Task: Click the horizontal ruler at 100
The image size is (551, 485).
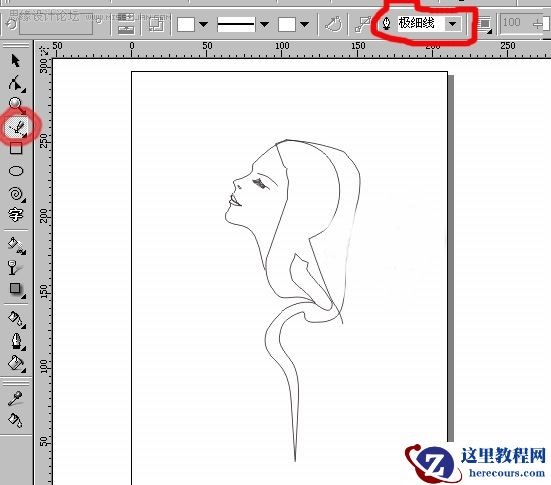Action: (x=282, y=46)
